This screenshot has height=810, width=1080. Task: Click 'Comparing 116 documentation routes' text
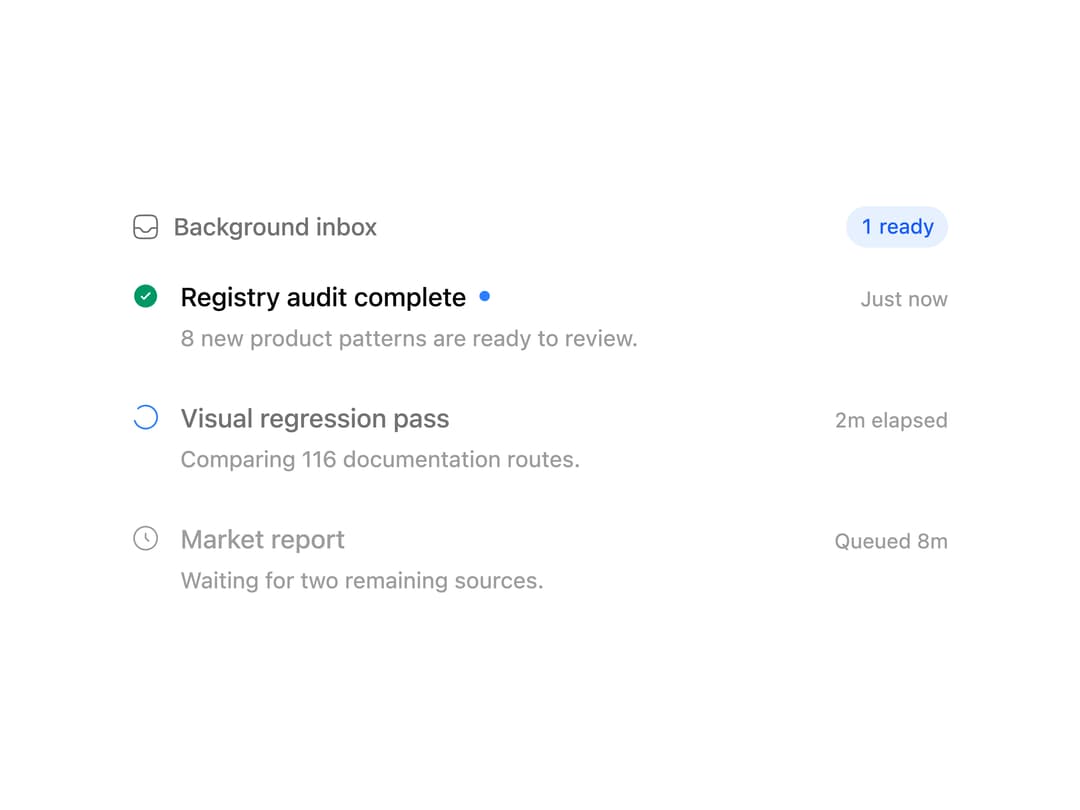click(x=380, y=459)
